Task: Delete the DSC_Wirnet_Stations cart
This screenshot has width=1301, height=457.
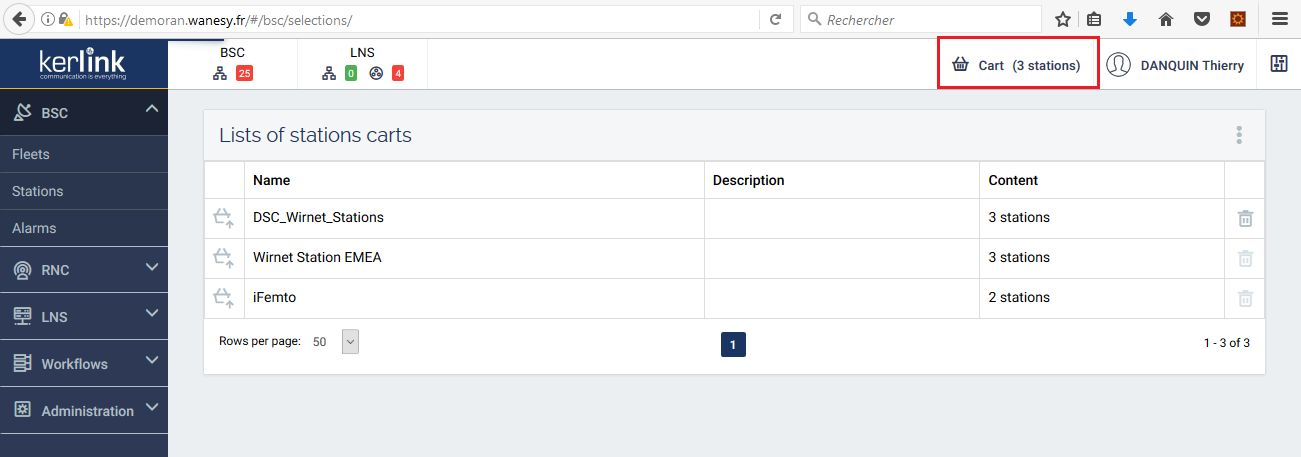Action: tap(1245, 218)
